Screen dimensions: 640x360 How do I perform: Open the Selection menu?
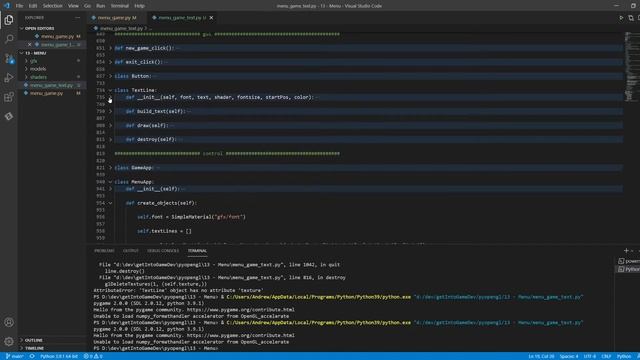pyautogui.click(x=53, y=6)
